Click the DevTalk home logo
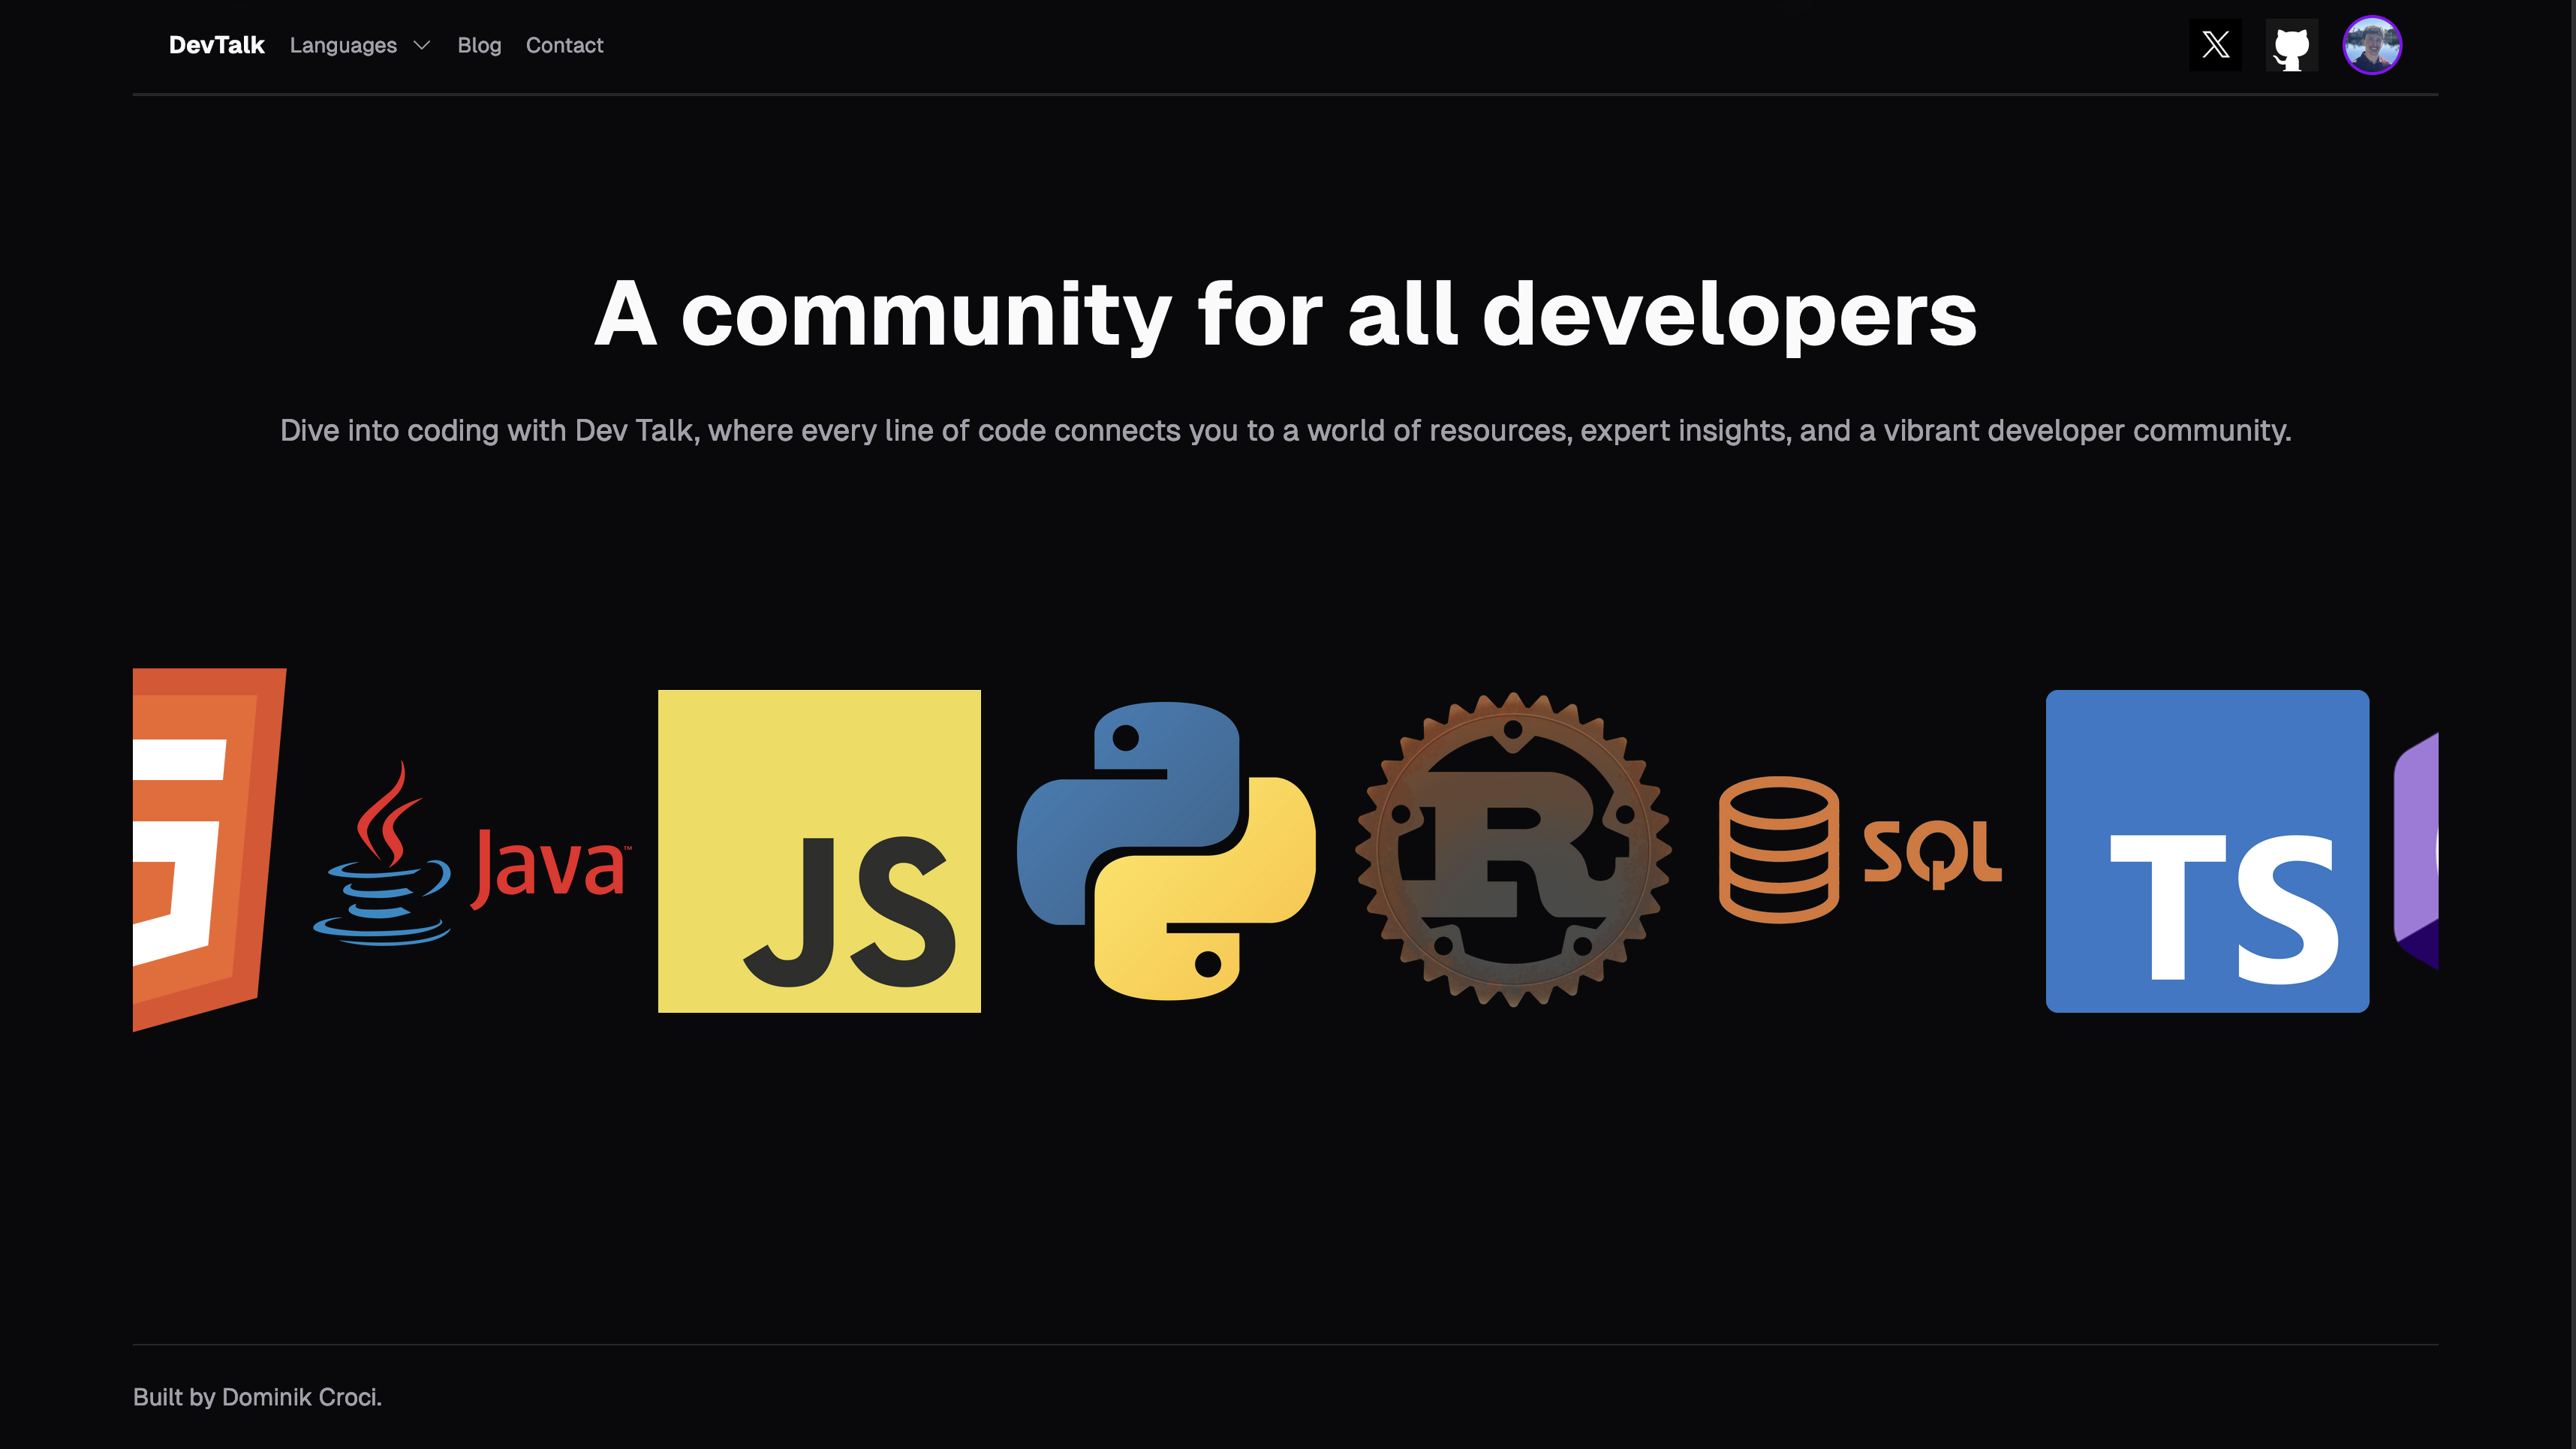Viewport: 2576px width, 1449px height. [216, 45]
